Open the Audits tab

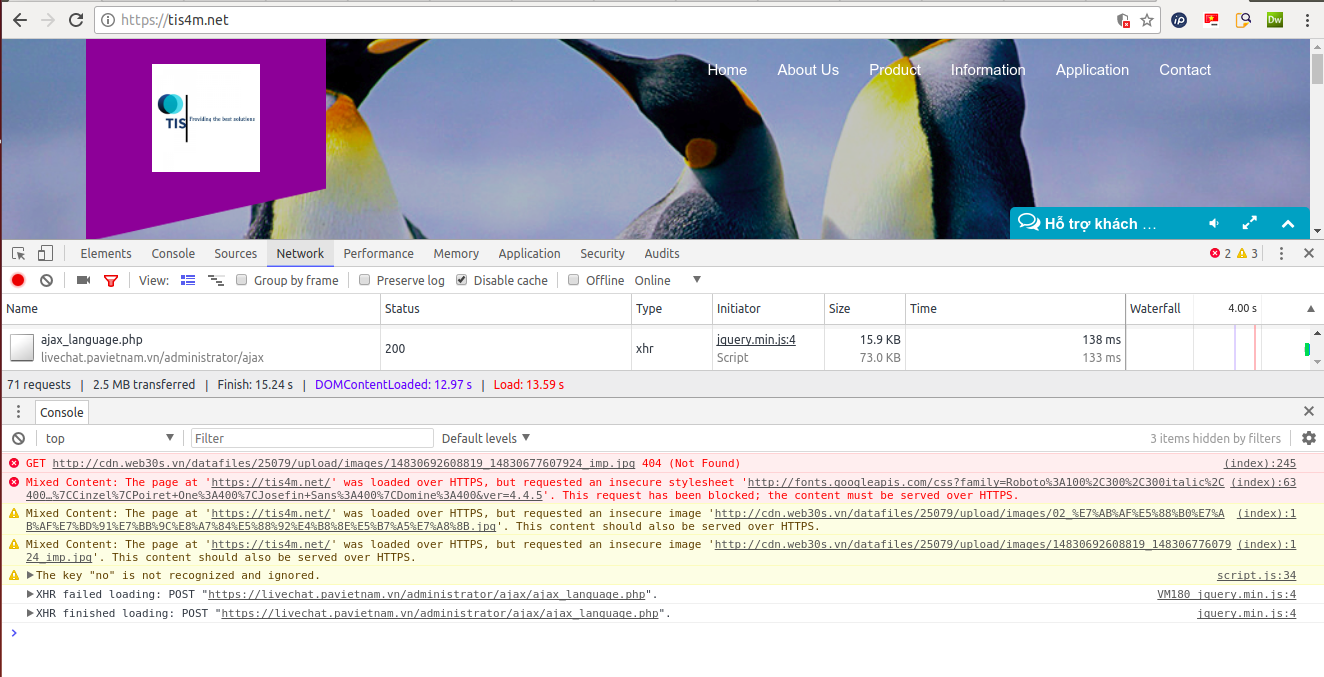[x=662, y=254]
